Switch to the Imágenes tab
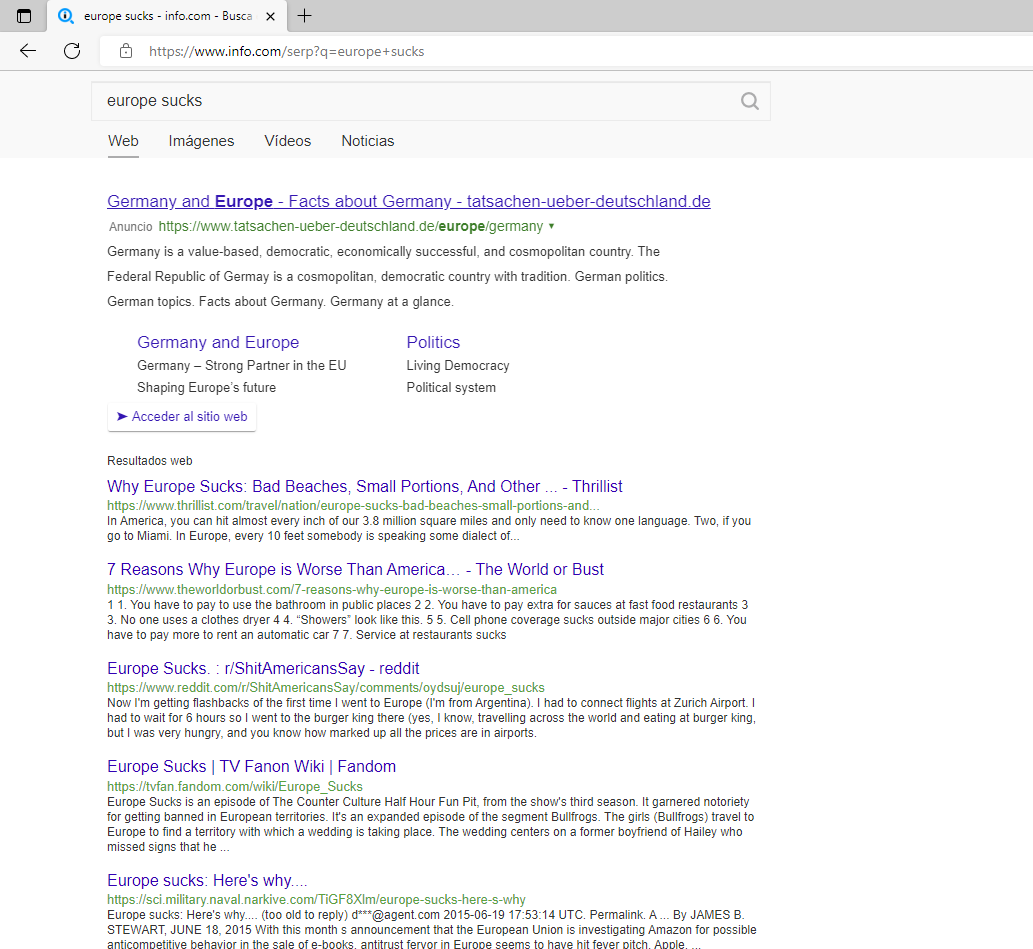This screenshot has width=1033, height=949. tap(201, 141)
